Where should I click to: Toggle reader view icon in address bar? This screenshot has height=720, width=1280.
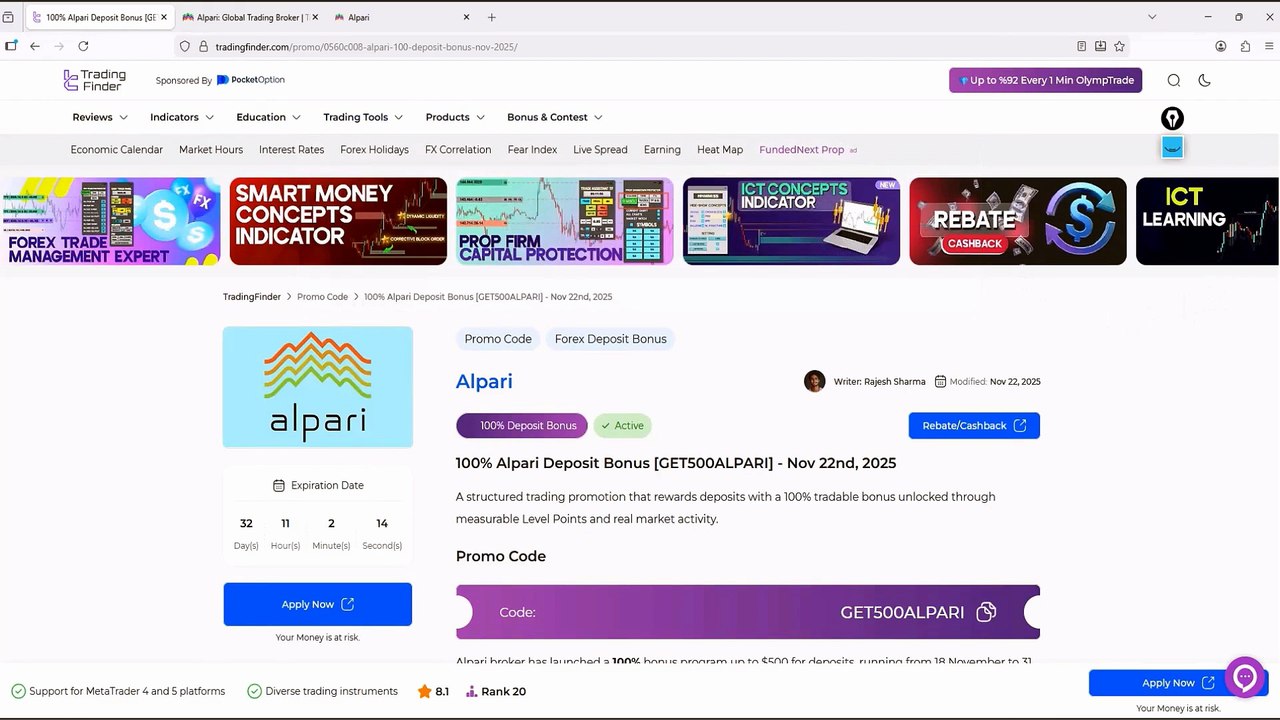pos(1081,46)
